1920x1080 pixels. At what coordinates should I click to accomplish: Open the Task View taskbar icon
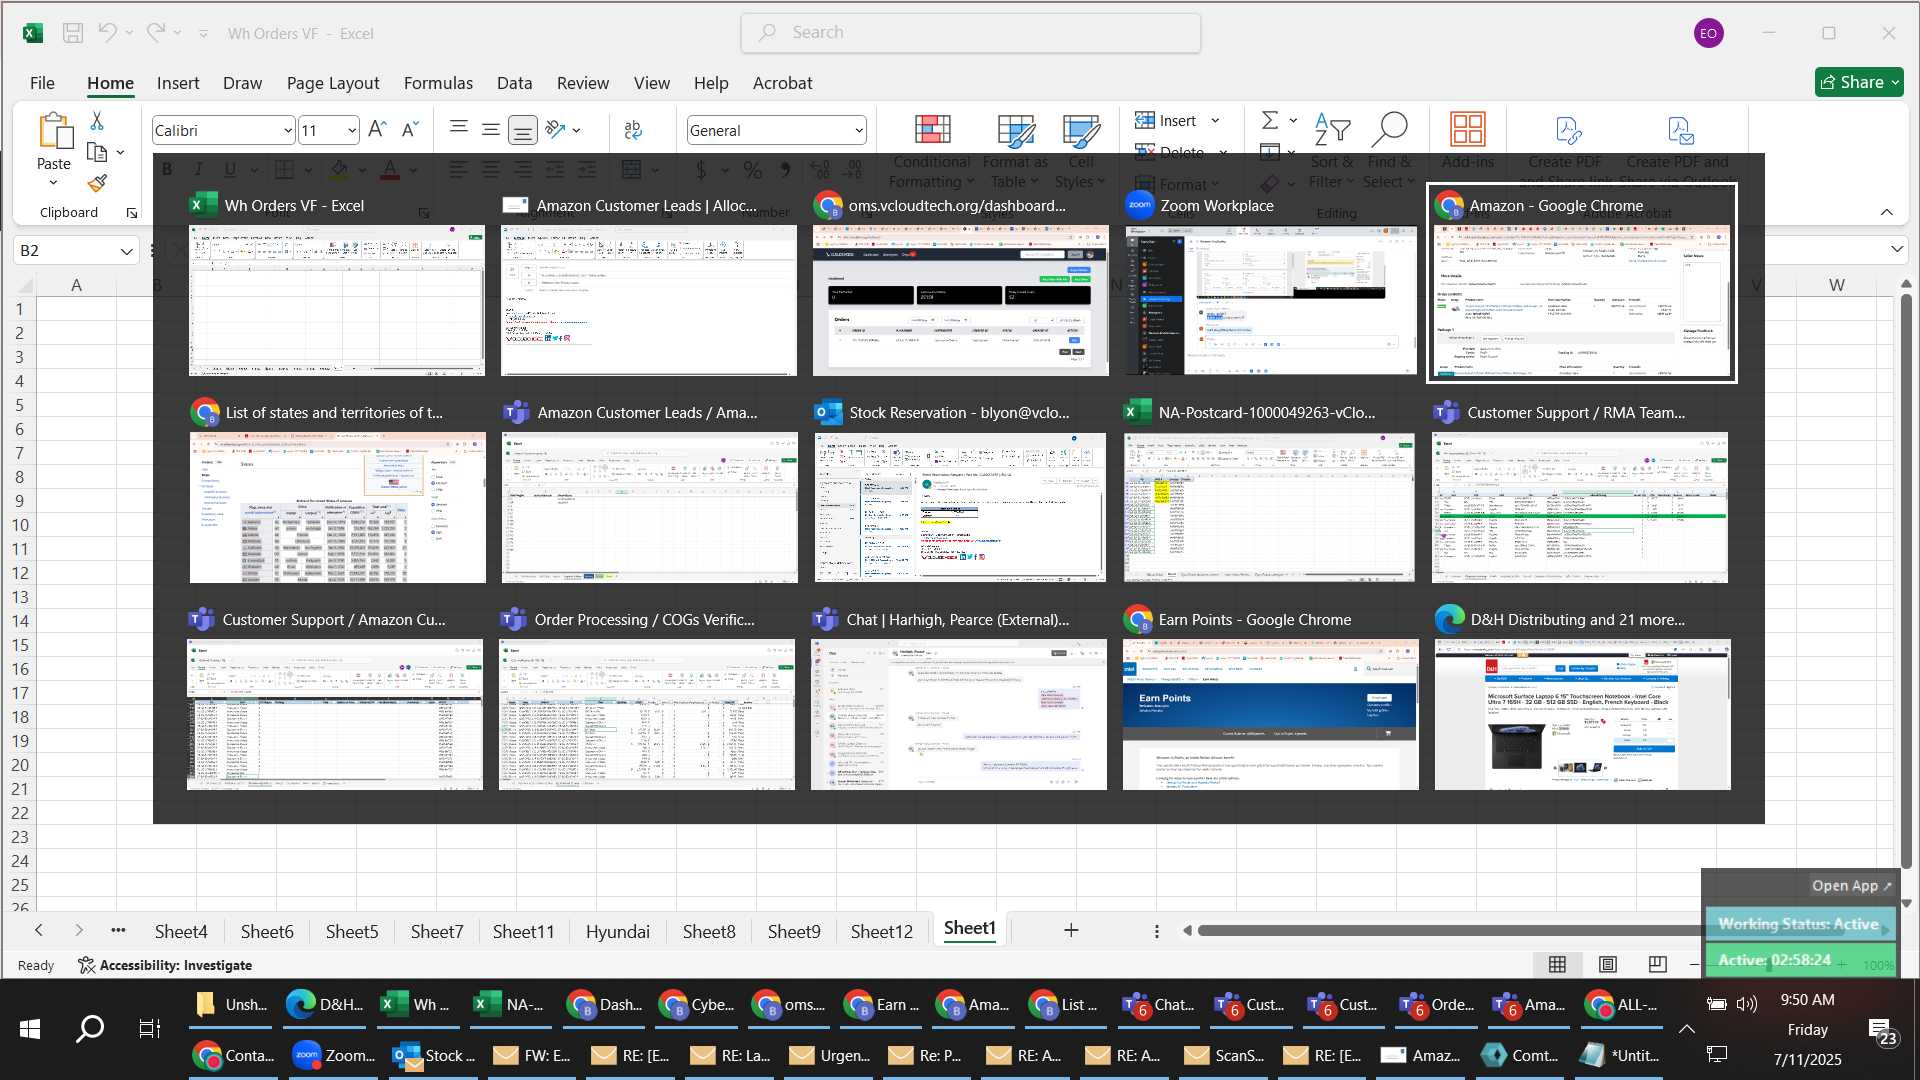point(149,1029)
